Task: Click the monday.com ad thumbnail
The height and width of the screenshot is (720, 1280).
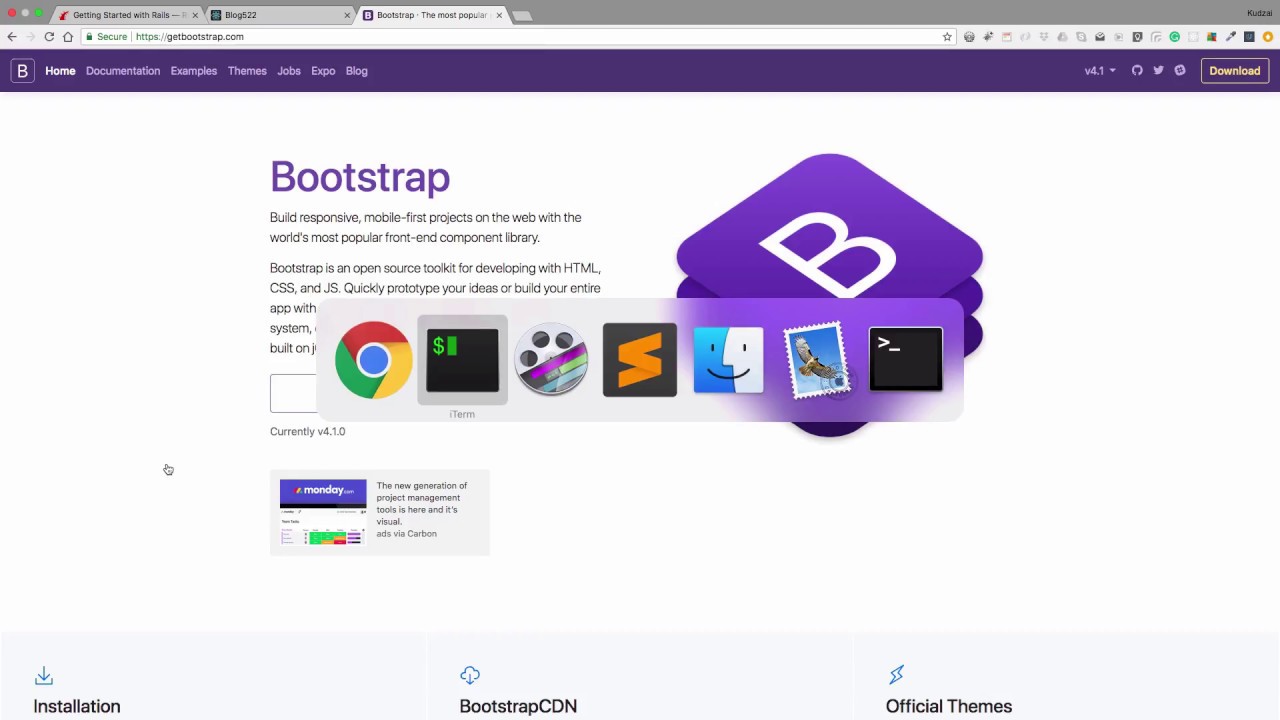Action: click(x=323, y=512)
